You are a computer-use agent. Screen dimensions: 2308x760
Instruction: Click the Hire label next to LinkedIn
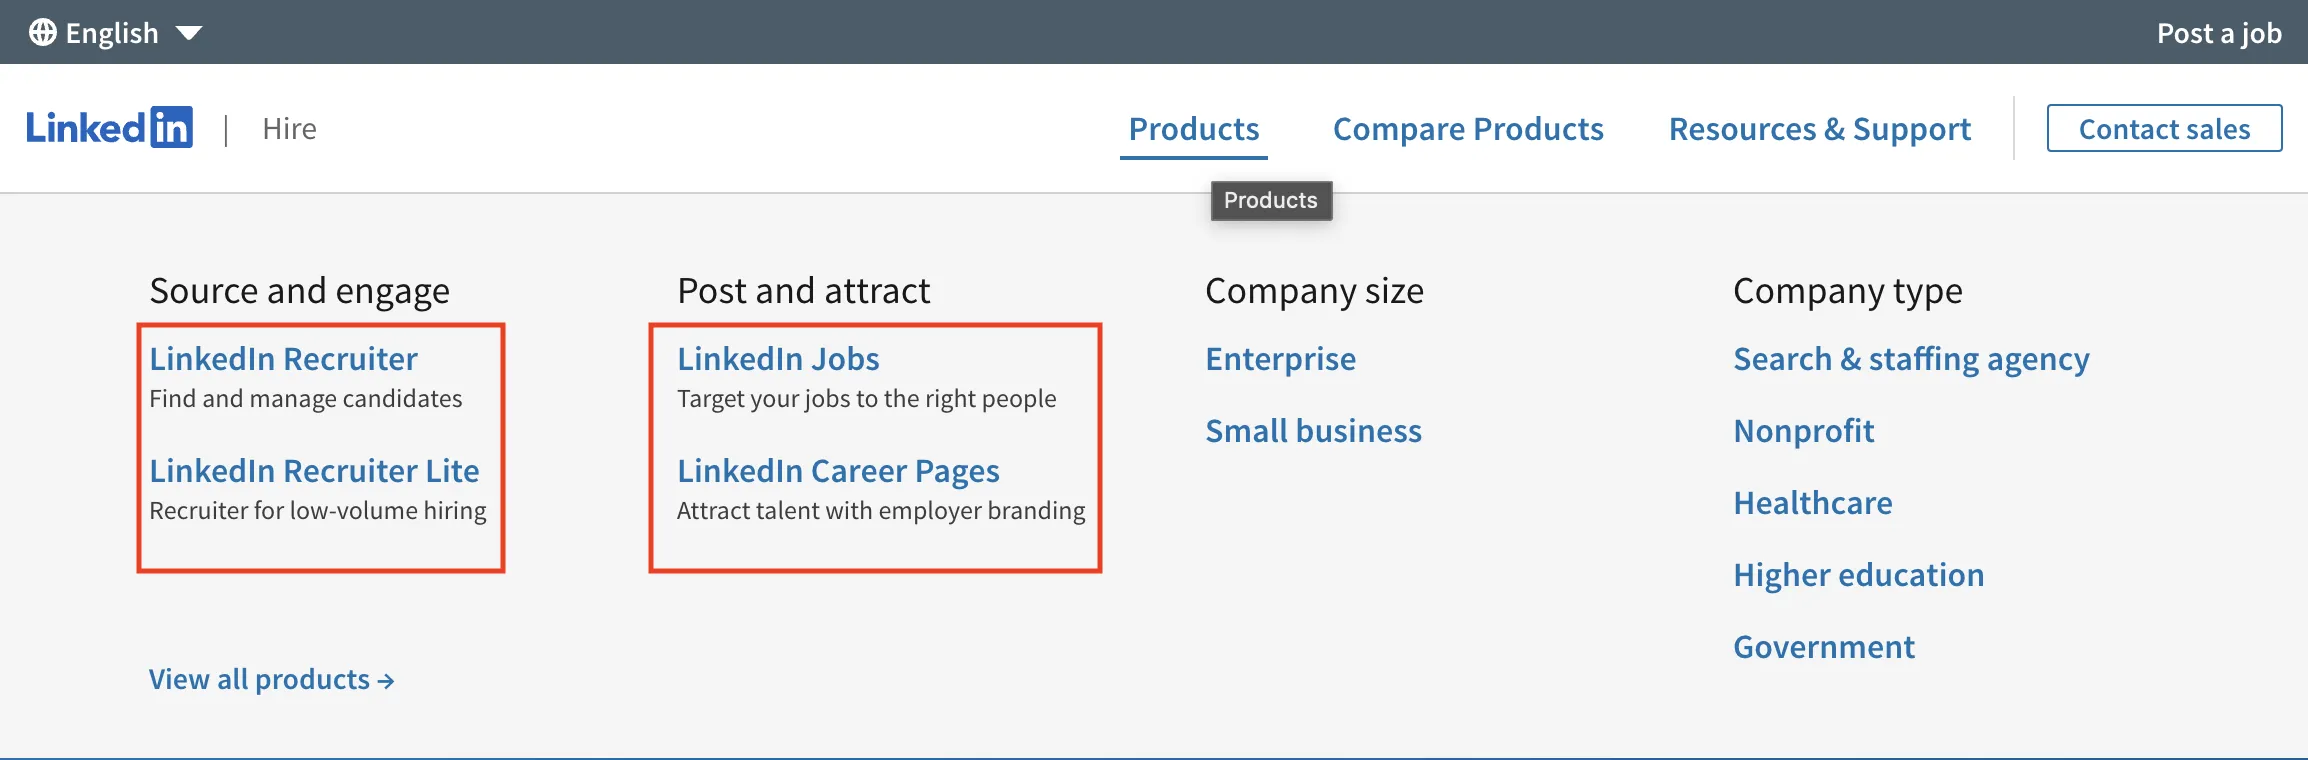[x=289, y=128]
